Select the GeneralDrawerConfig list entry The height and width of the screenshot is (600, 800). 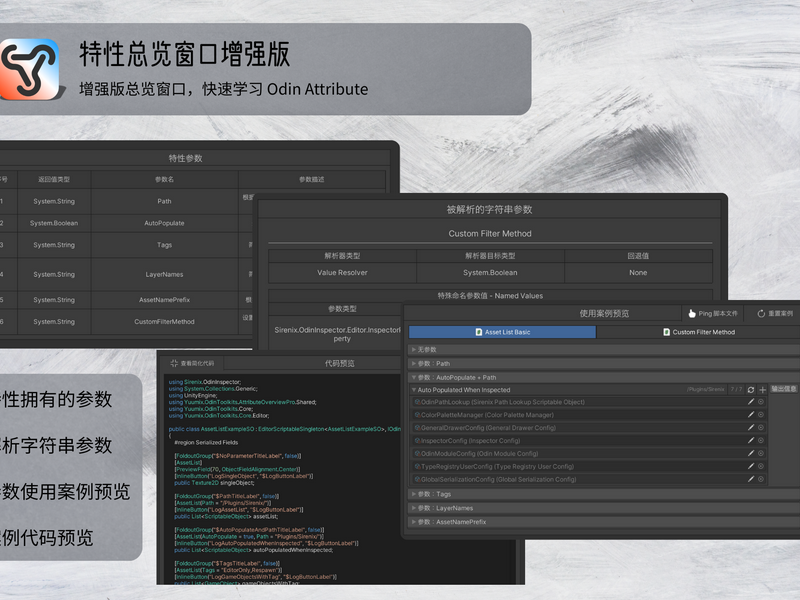tap(579, 428)
